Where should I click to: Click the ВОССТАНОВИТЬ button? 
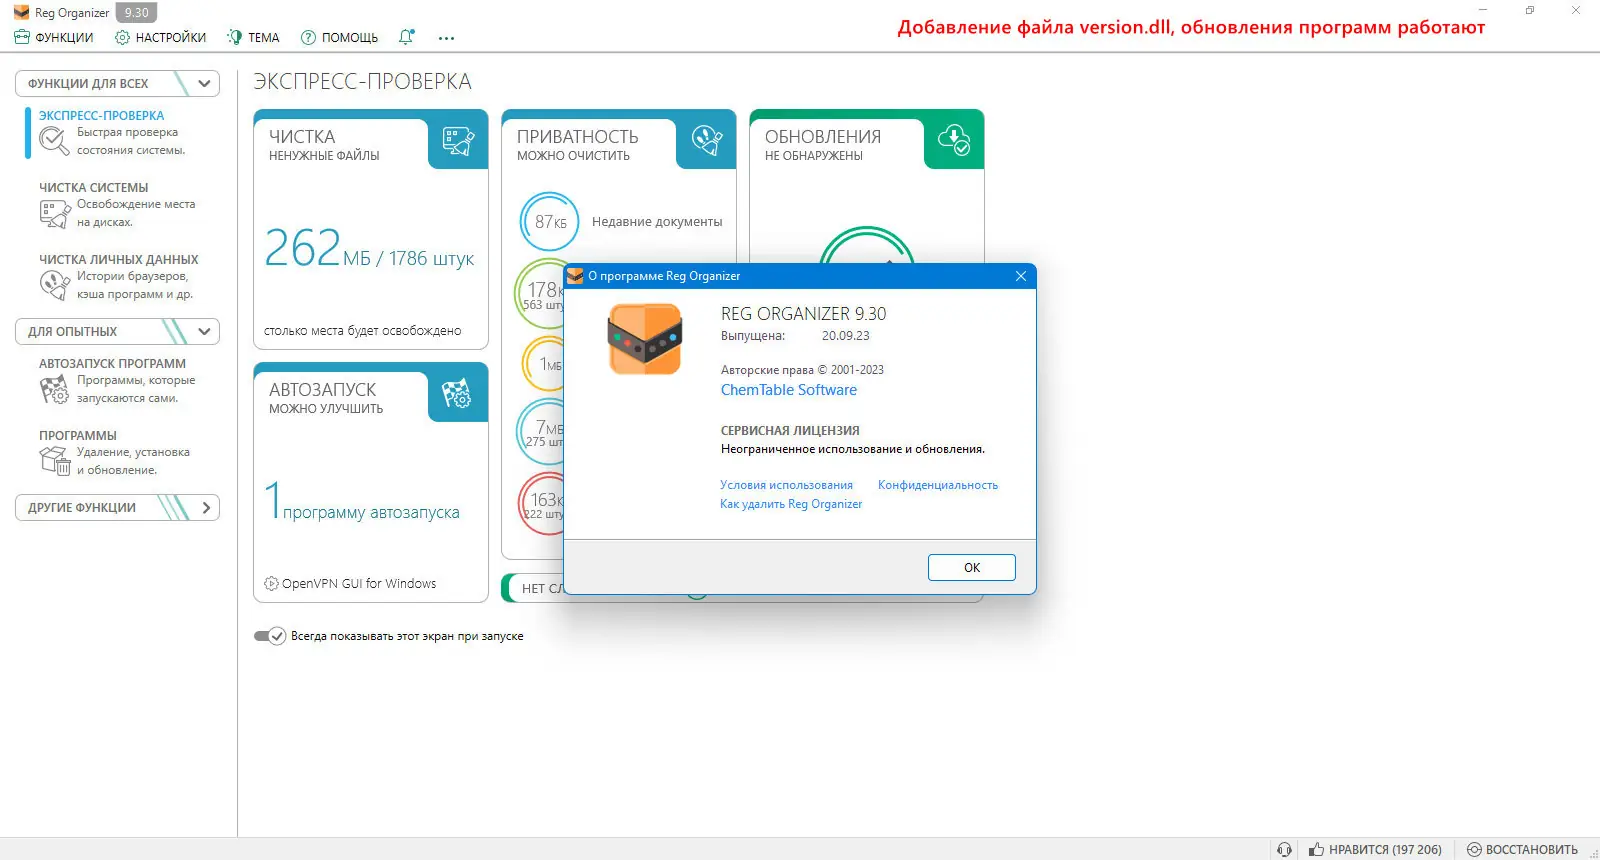pyautogui.click(x=1522, y=849)
